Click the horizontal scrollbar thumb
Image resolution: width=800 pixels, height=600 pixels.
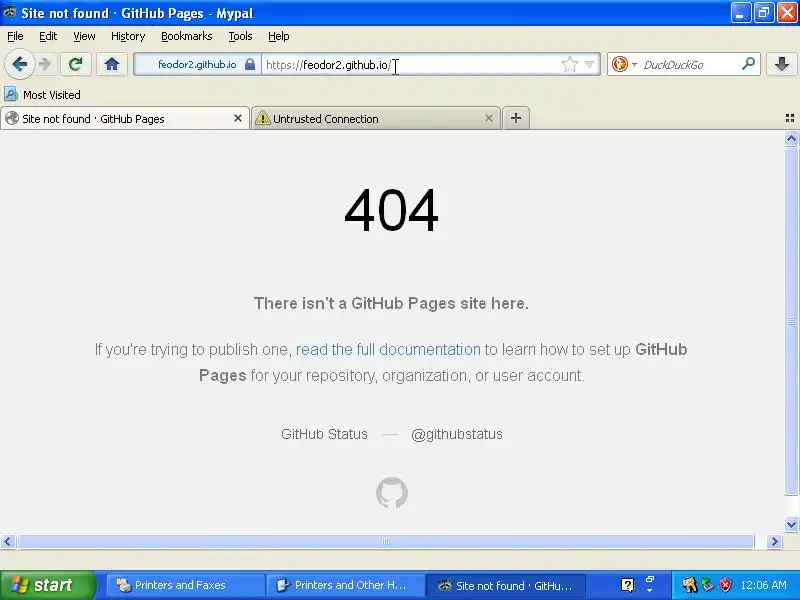(x=386, y=541)
